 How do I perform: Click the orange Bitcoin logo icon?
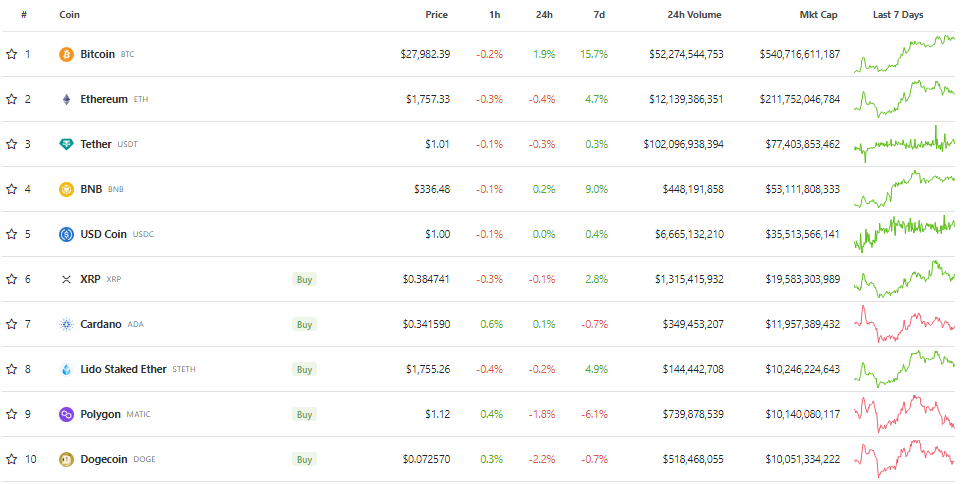coord(66,54)
